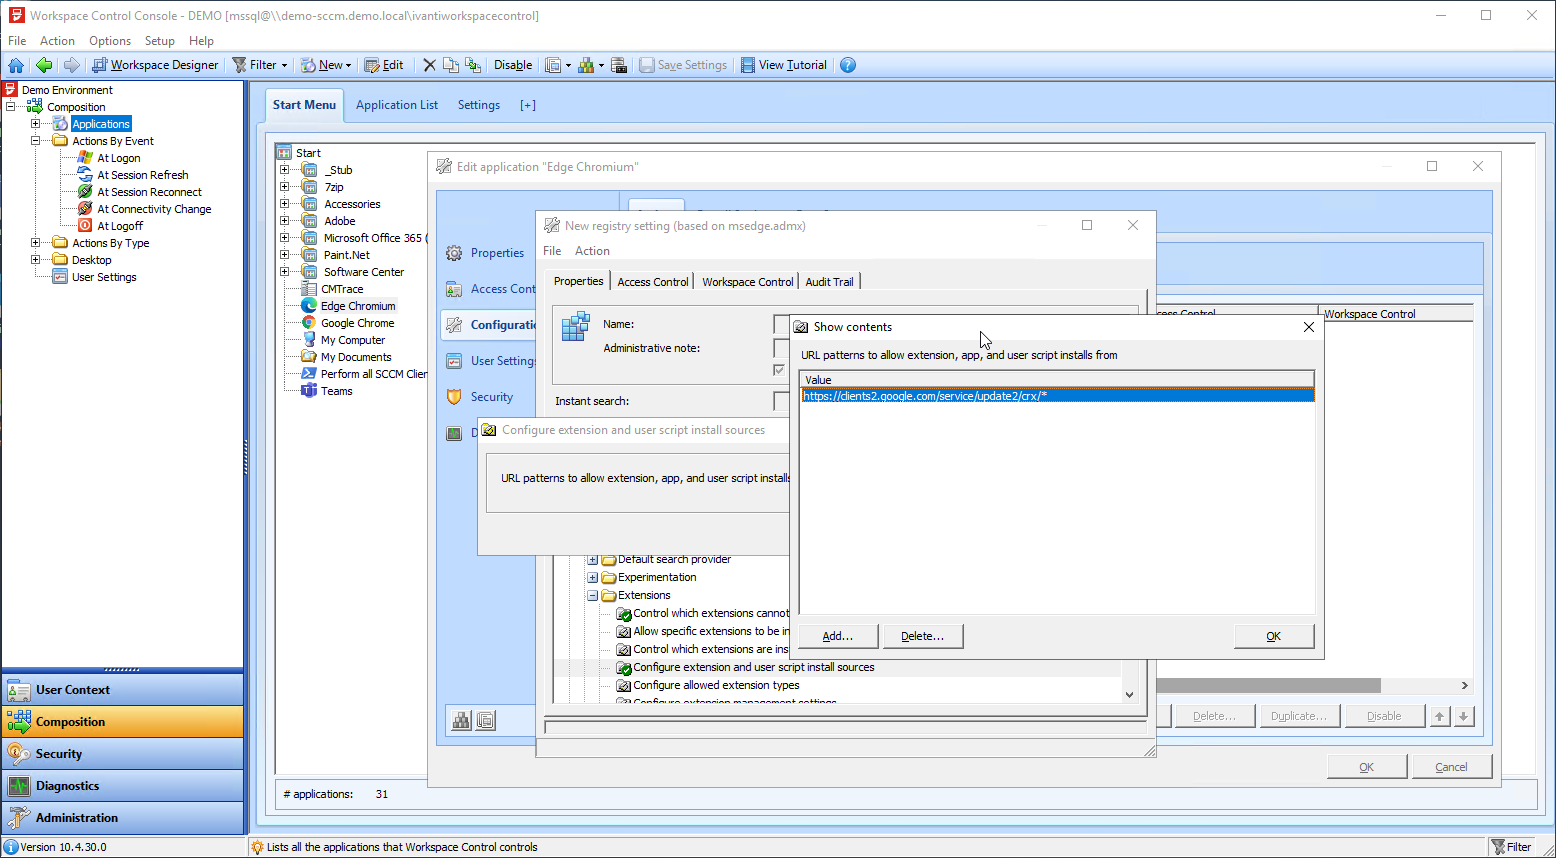Click the Home icon in the toolbar
Viewport: 1556px width, 858px height.
16,65
